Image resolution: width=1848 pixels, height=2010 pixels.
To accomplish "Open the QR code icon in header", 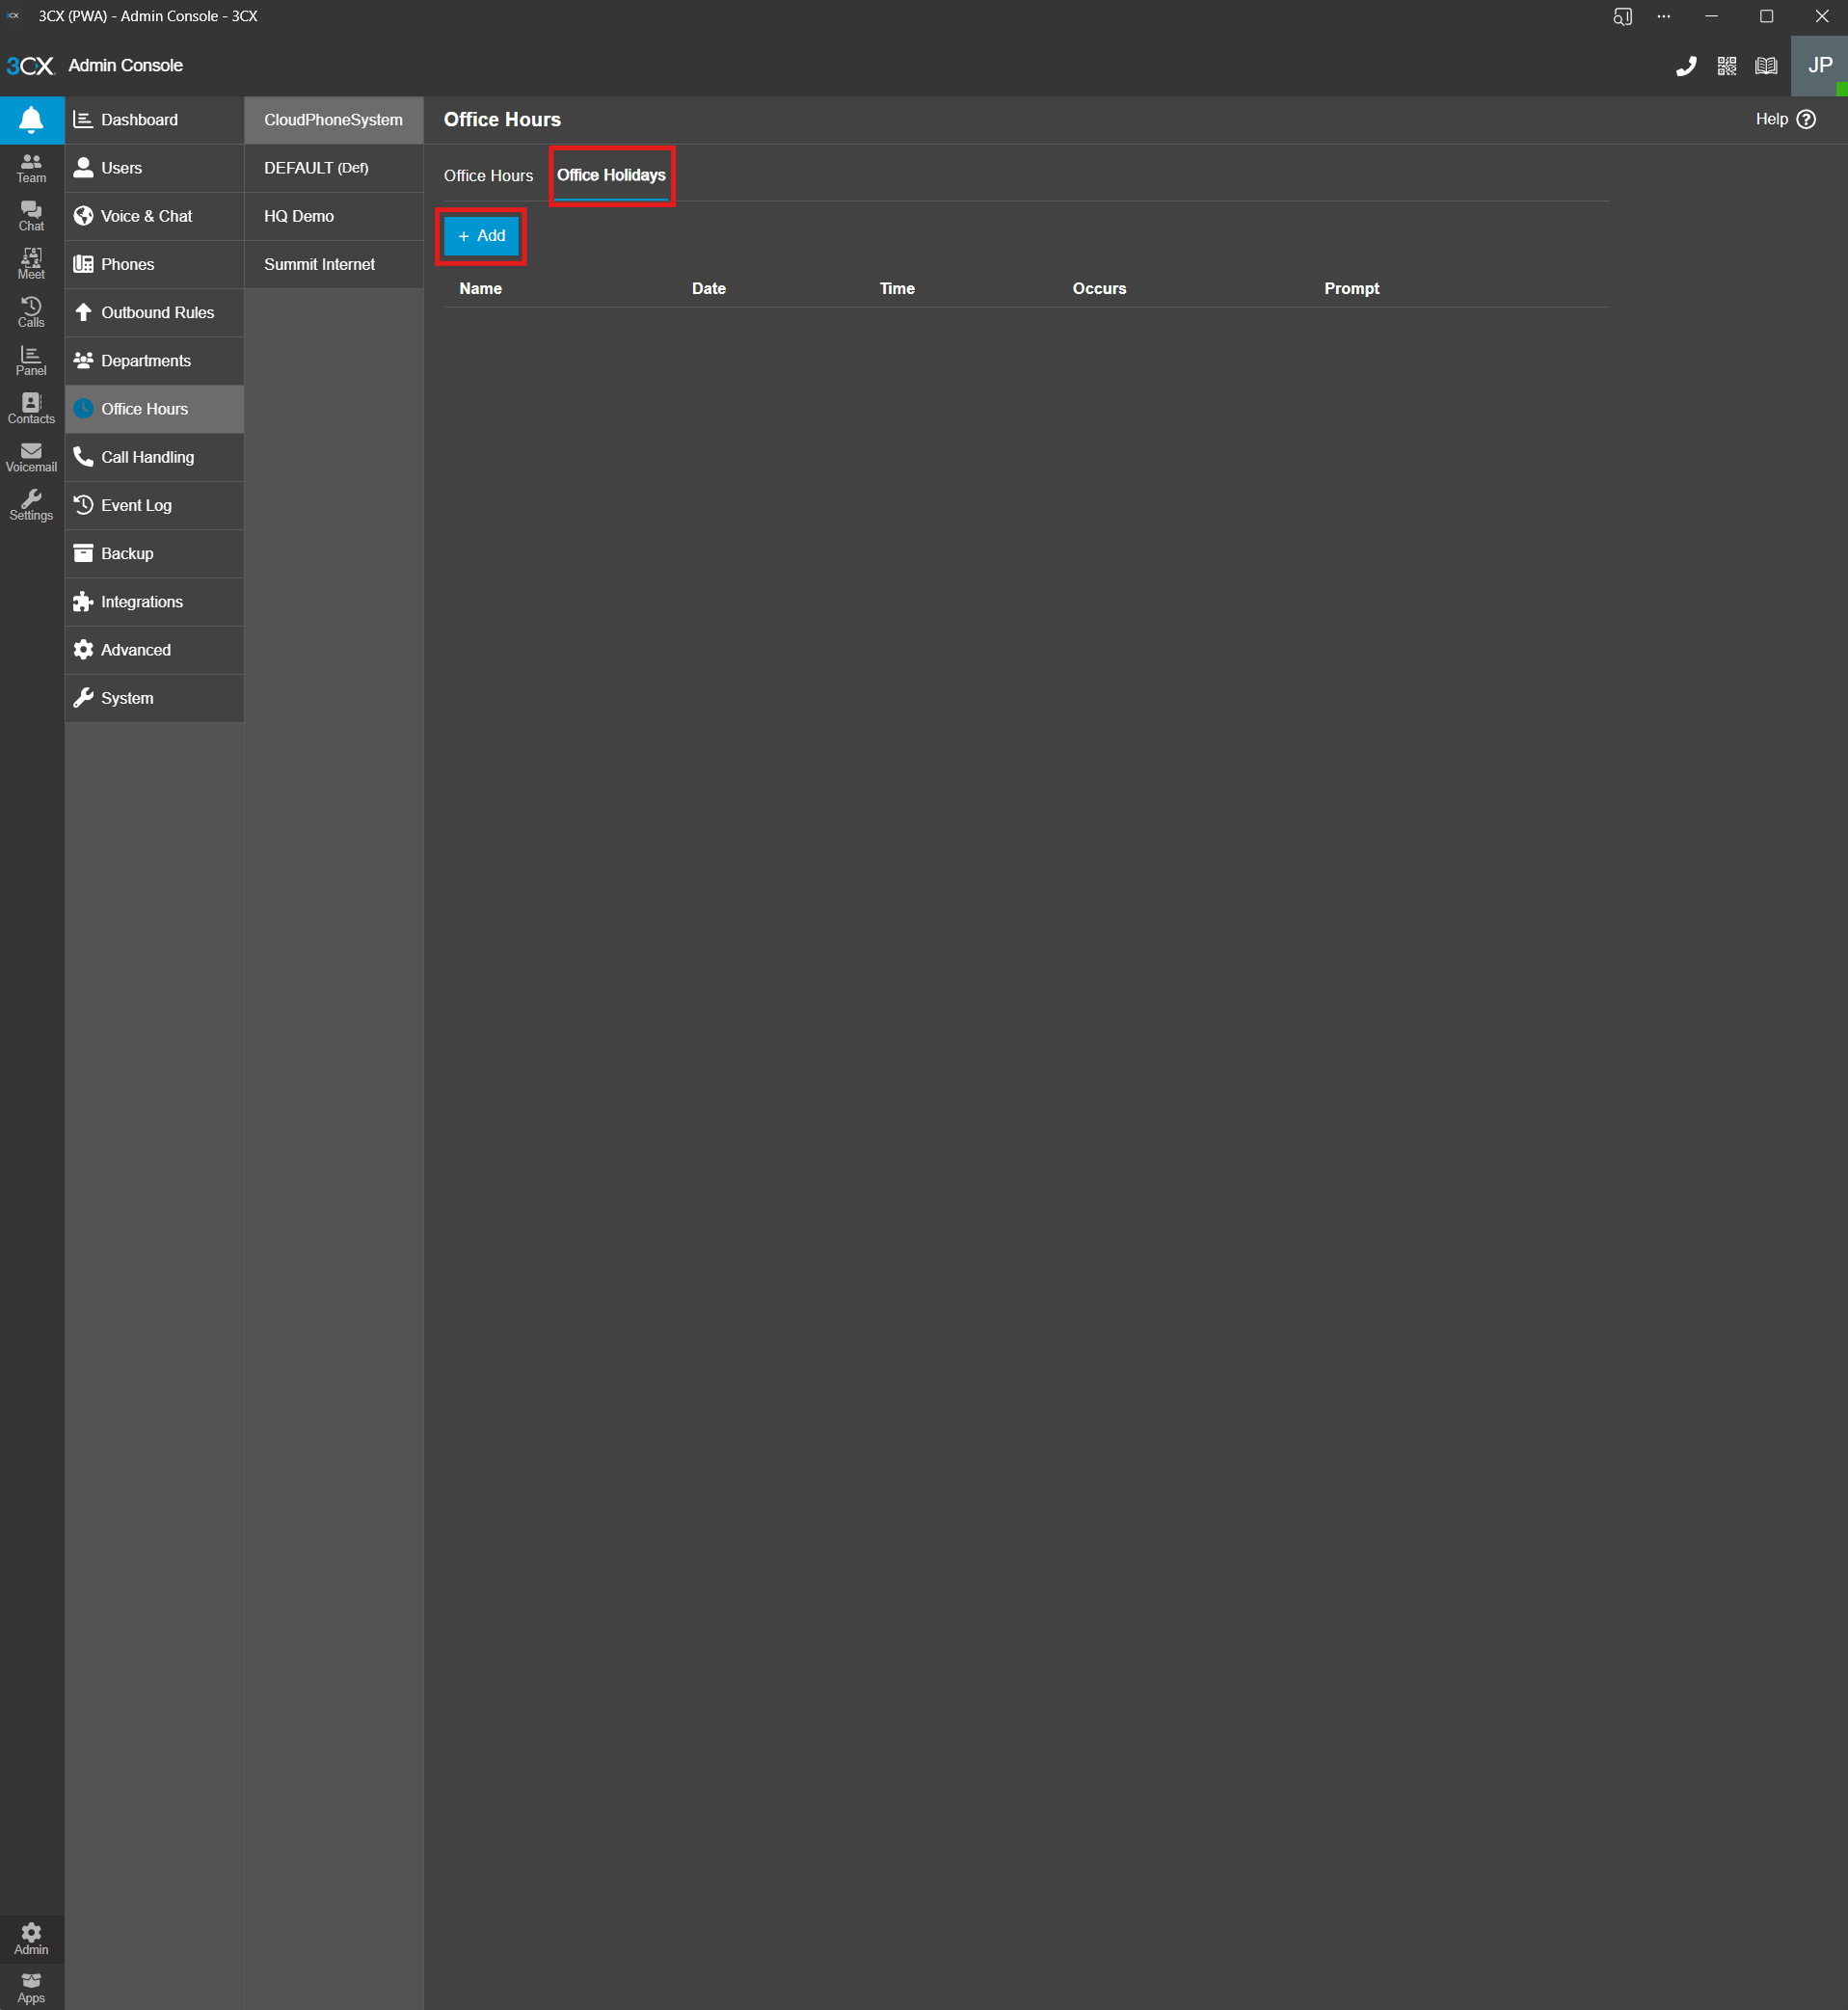I will click(1727, 66).
